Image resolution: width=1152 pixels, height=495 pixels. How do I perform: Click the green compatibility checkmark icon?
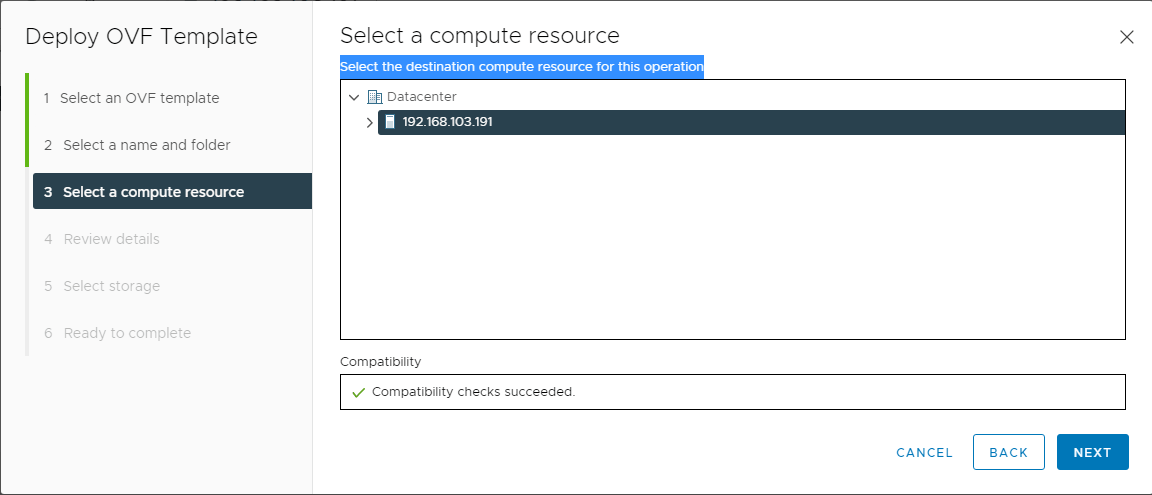tap(359, 392)
